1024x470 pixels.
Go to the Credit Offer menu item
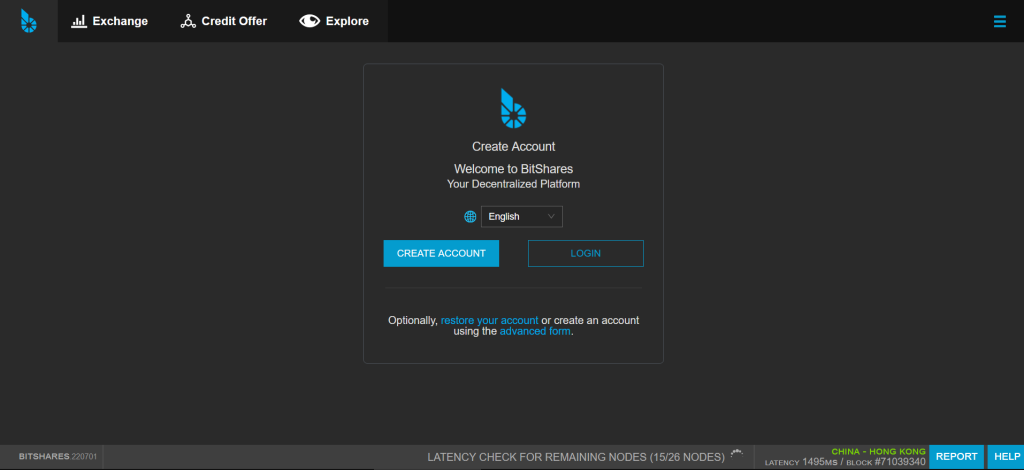(234, 21)
